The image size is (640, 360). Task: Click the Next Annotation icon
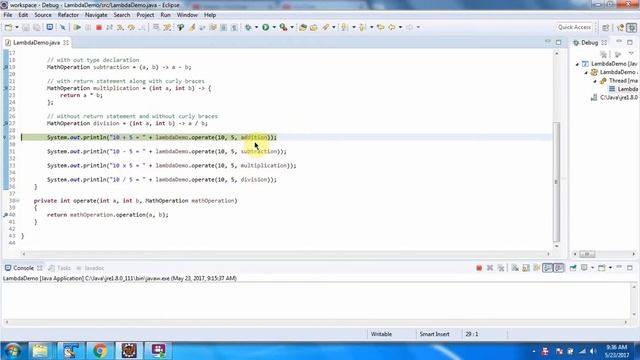pos(345,27)
